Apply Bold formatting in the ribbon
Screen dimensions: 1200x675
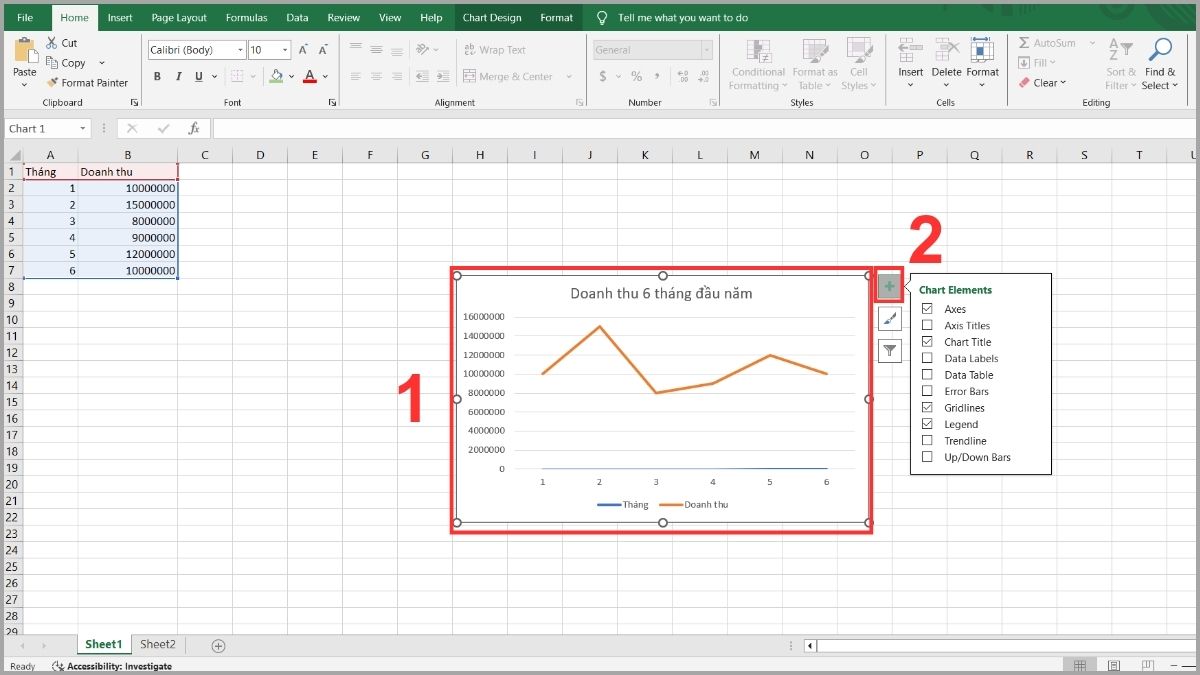[157, 77]
